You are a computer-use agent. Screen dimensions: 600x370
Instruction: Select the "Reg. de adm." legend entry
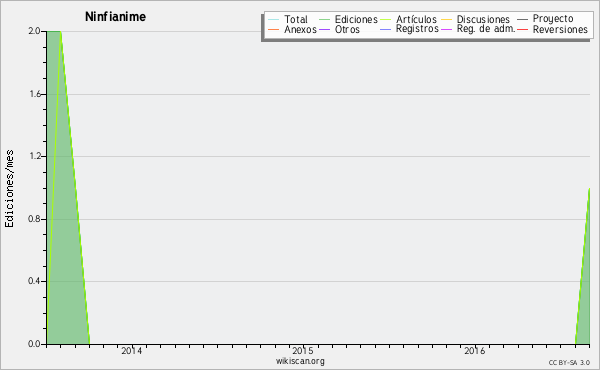coord(486,29)
